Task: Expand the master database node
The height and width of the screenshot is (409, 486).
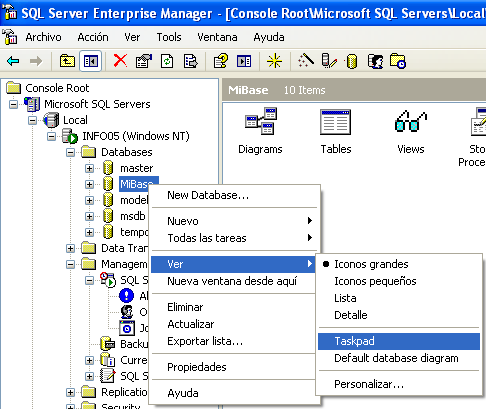Action: (89, 168)
